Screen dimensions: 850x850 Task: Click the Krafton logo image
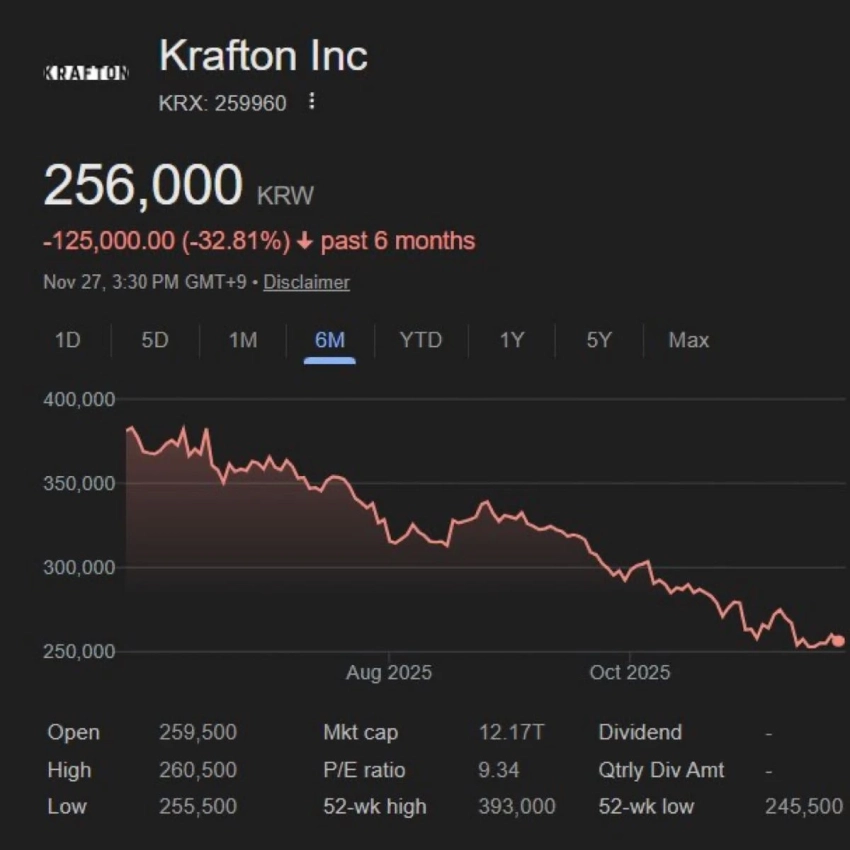point(86,72)
